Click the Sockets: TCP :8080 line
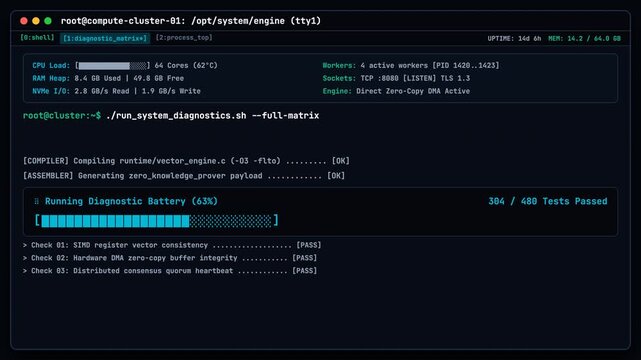This screenshot has height=360, width=641. pos(396,78)
